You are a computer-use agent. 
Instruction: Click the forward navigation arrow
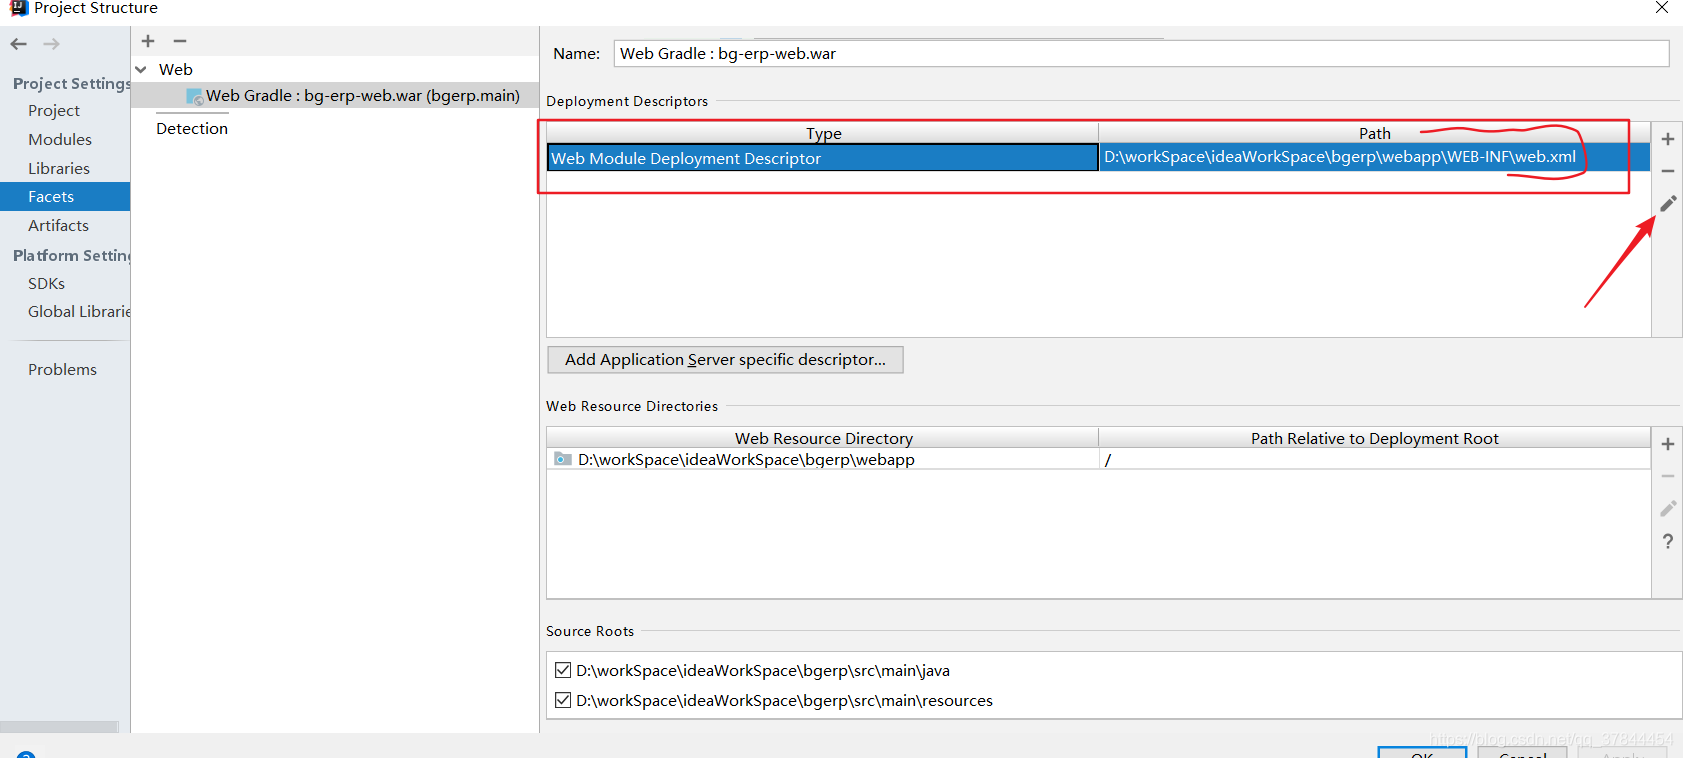pyautogui.click(x=52, y=44)
